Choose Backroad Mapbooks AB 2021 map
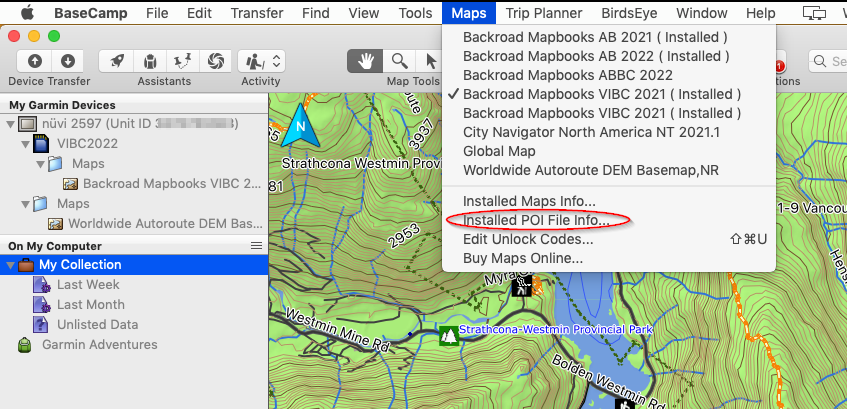The image size is (847, 409). (x=609, y=37)
